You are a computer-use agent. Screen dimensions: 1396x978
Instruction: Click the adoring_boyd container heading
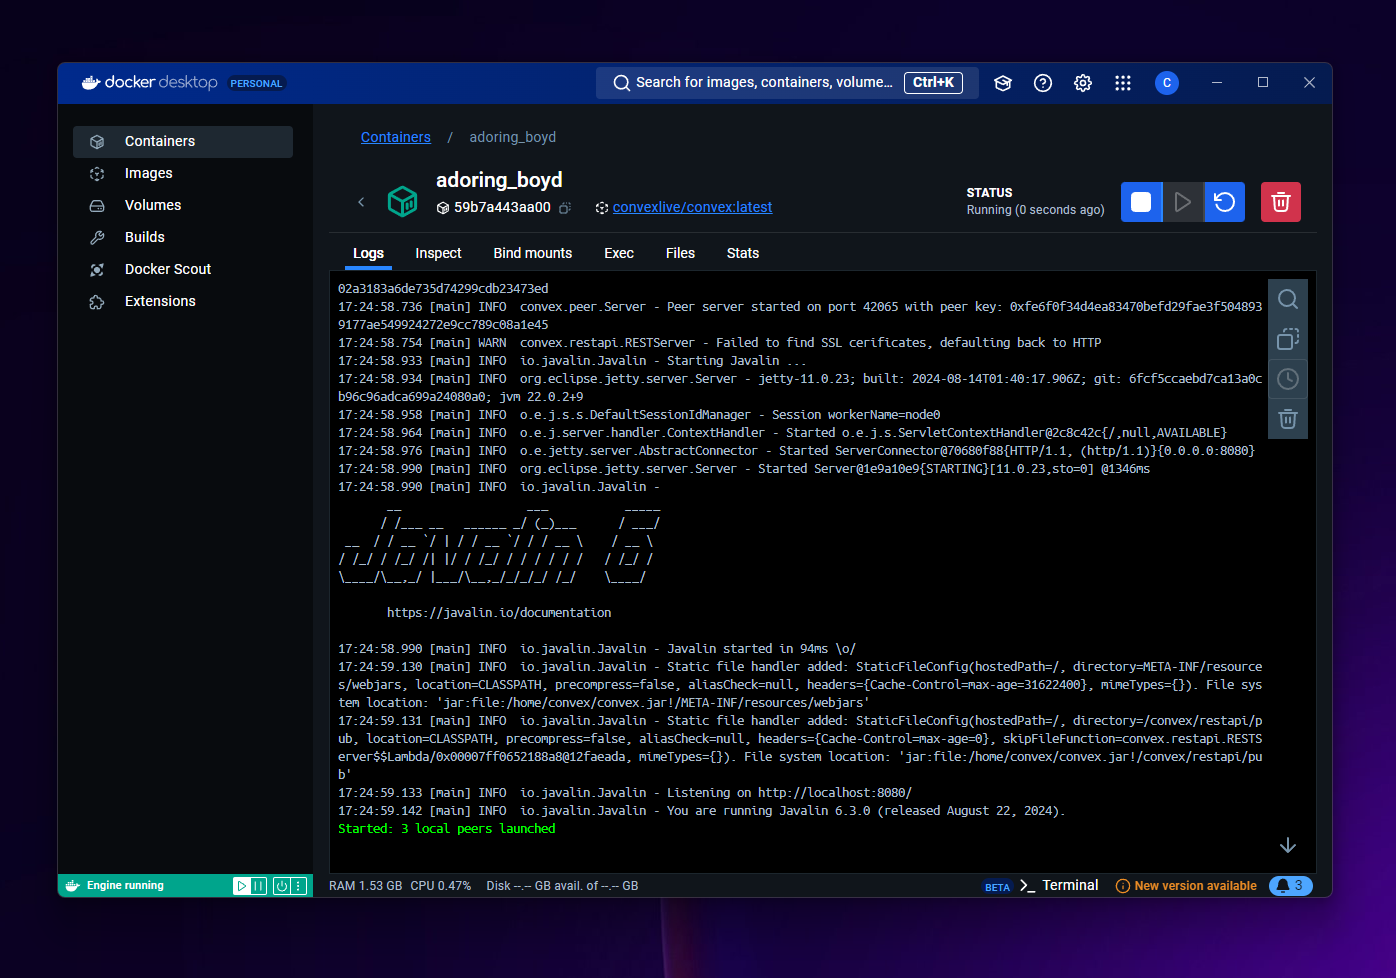(499, 180)
